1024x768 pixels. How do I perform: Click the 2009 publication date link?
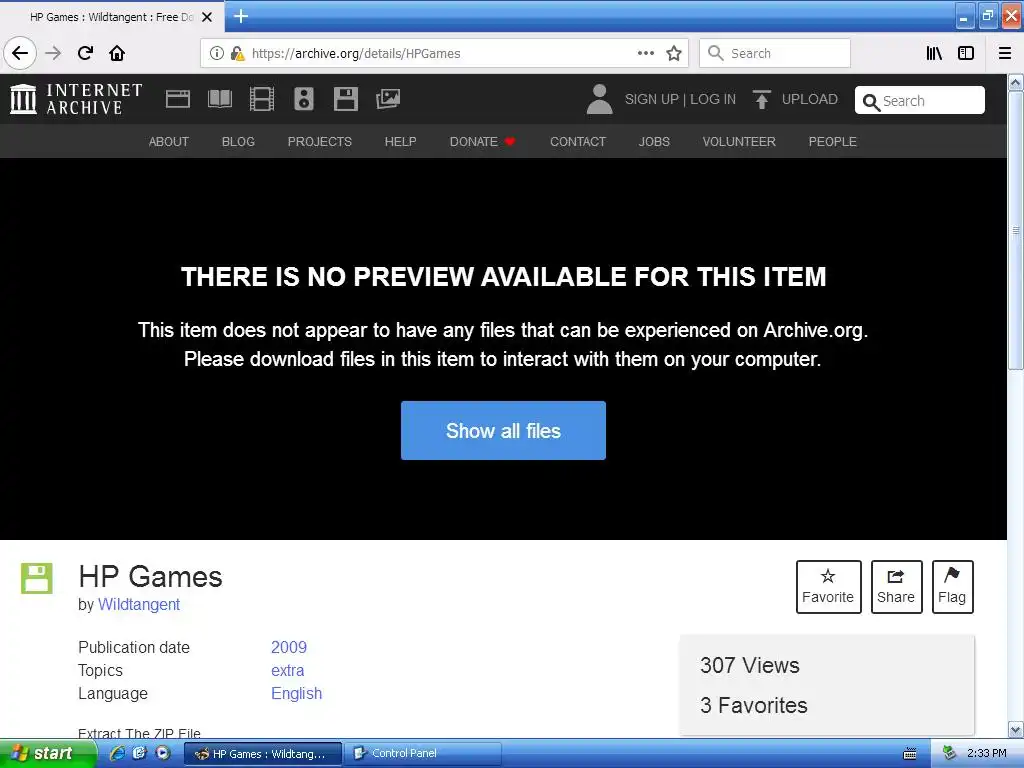289,647
